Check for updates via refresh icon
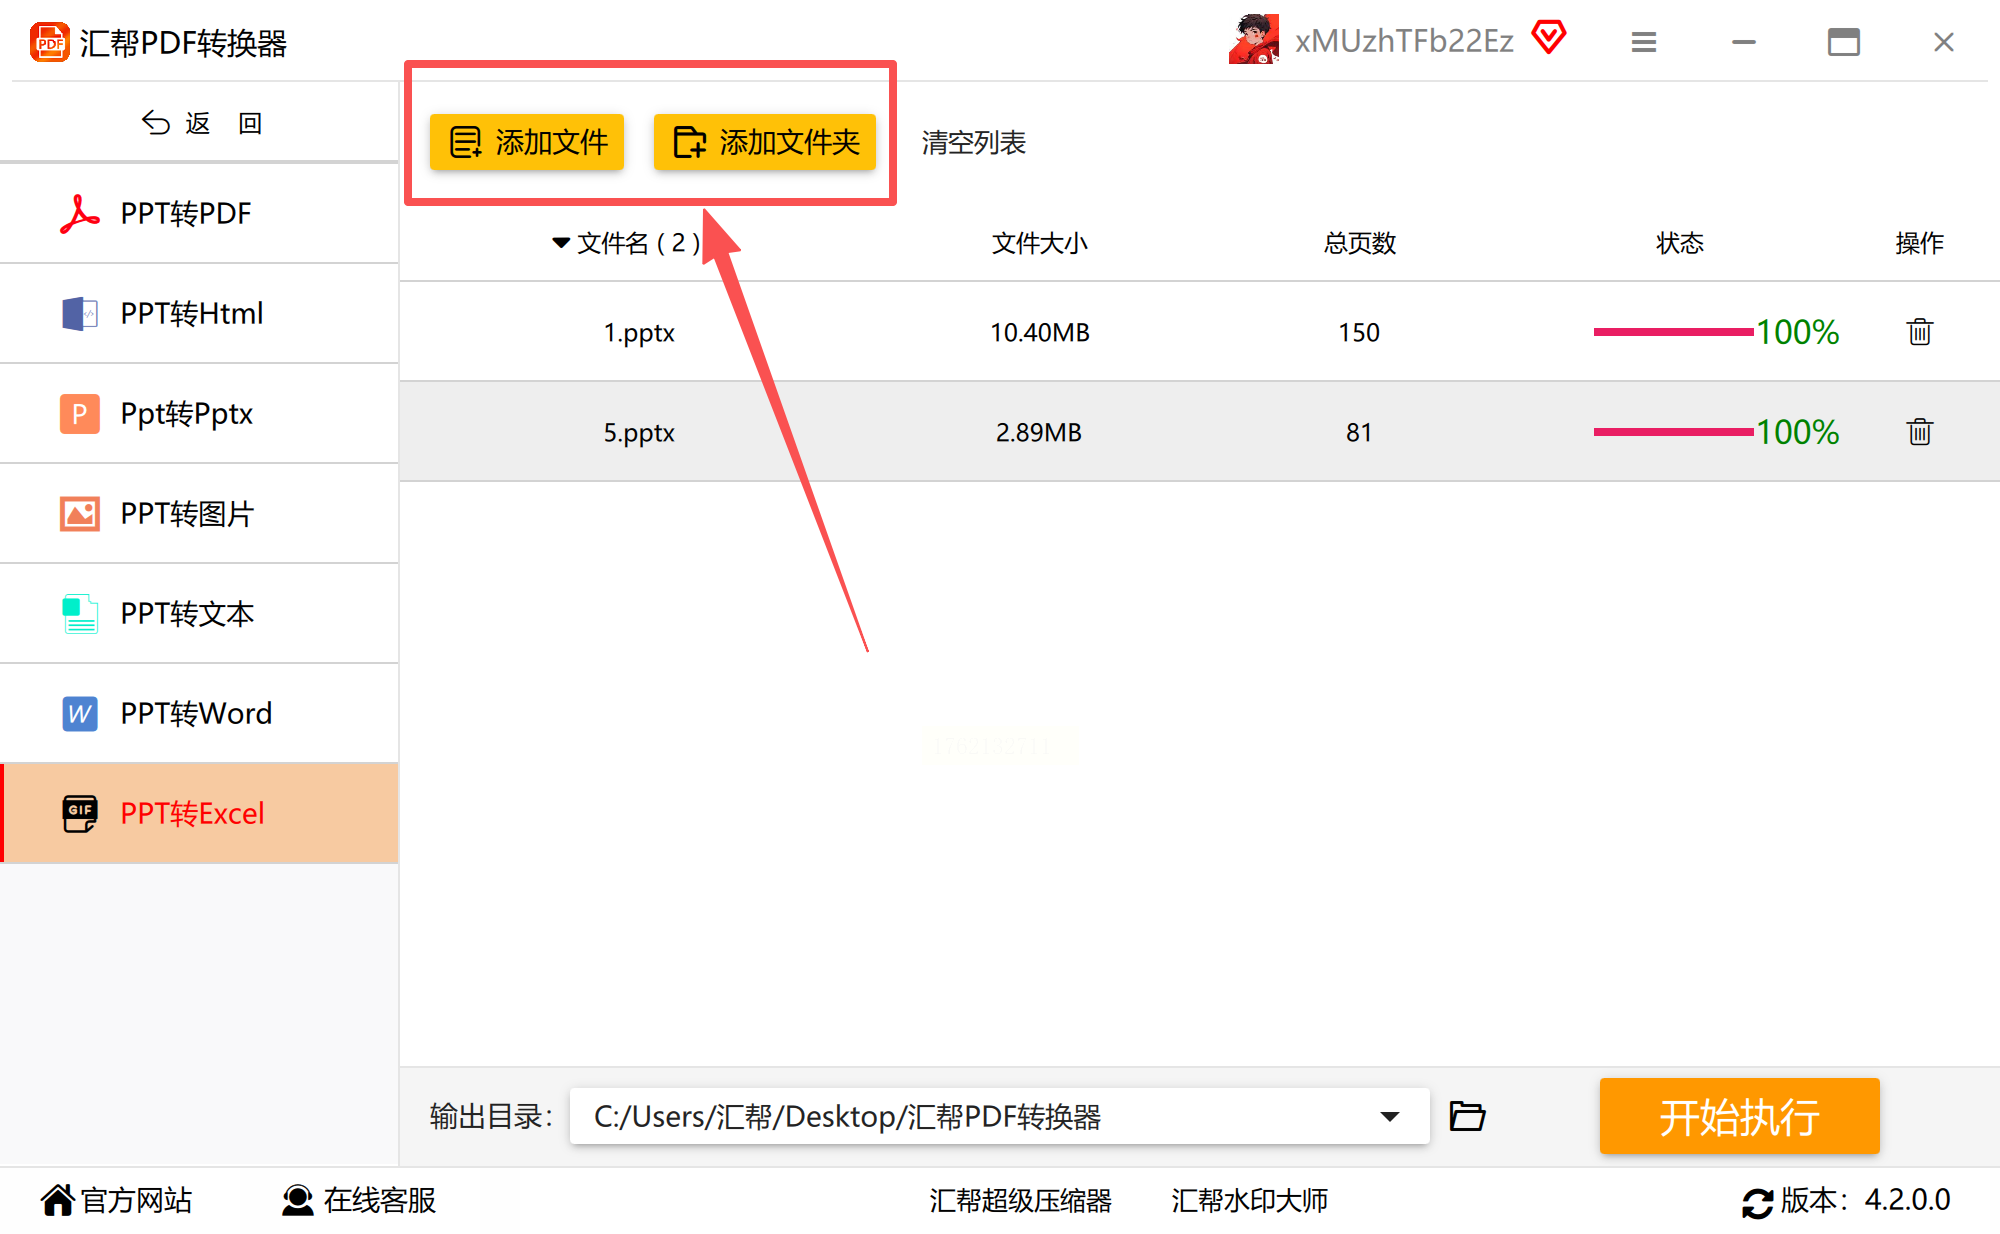 pos(1756,1202)
